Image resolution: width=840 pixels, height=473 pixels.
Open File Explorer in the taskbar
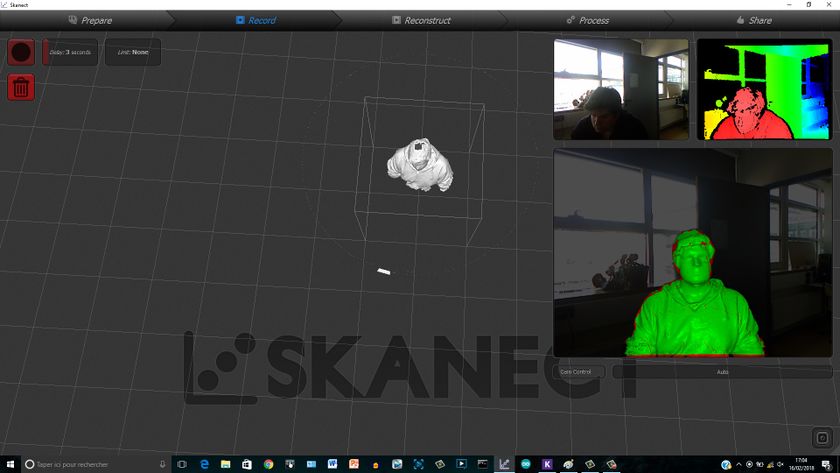226,464
